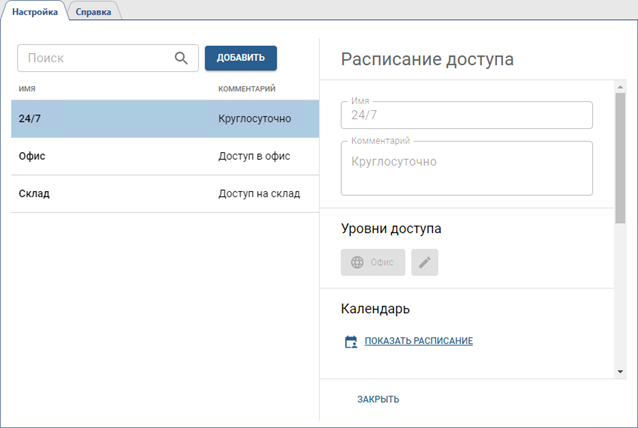The height and width of the screenshot is (428, 638).
Task: Click the globe icon on the Офис chip
Action: click(x=357, y=262)
